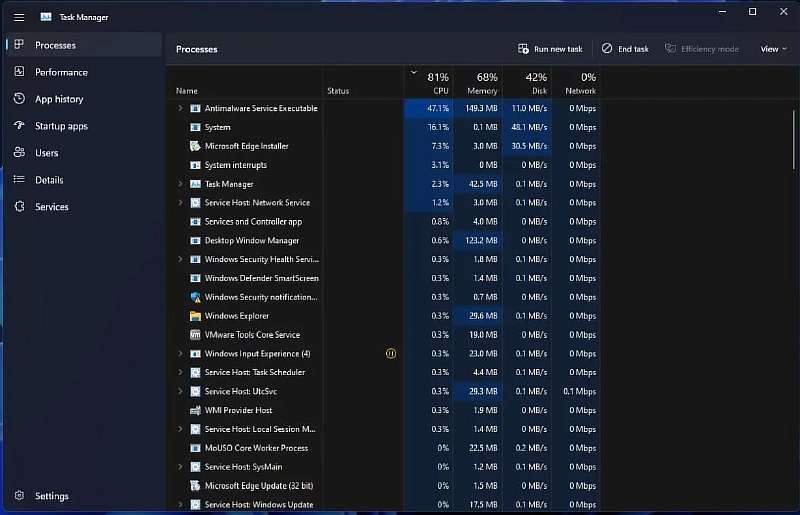
Task: Expand Service Host: UtcSvc group
Action: point(180,391)
